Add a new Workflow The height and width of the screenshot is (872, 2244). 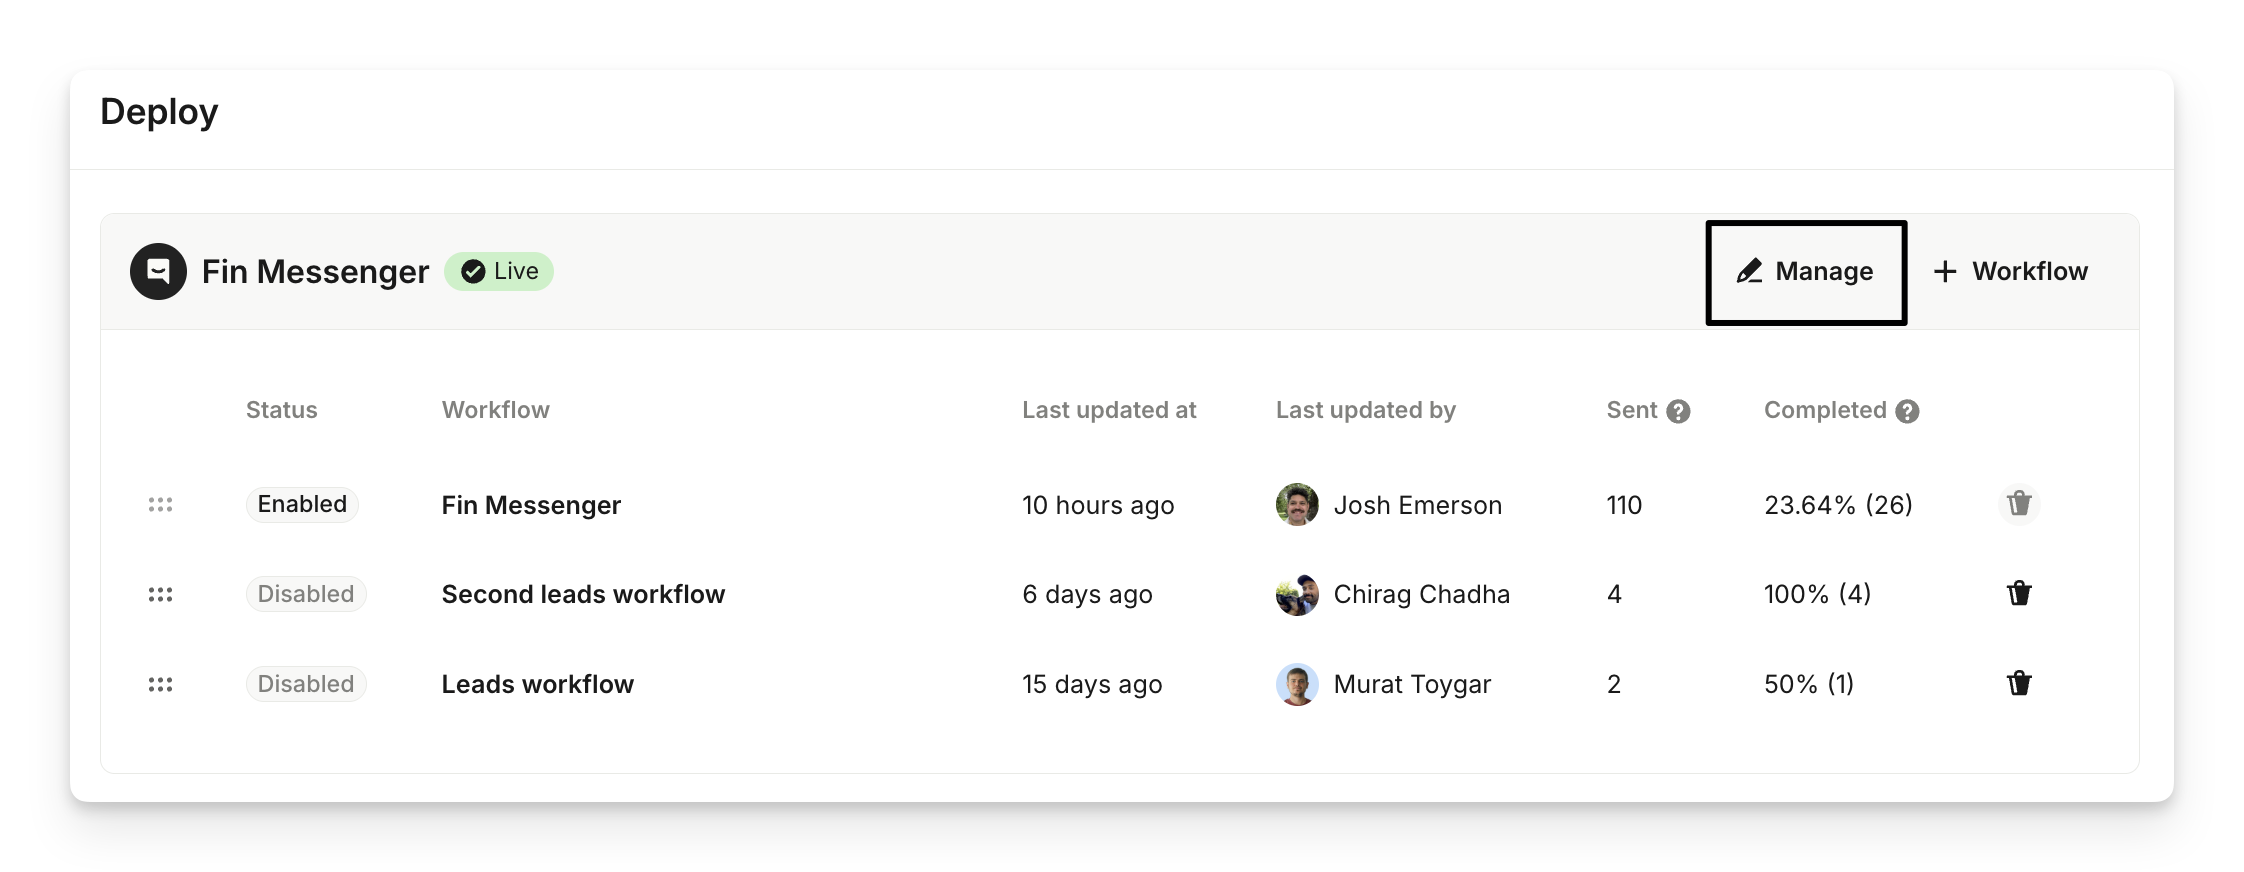click(x=2010, y=272)
